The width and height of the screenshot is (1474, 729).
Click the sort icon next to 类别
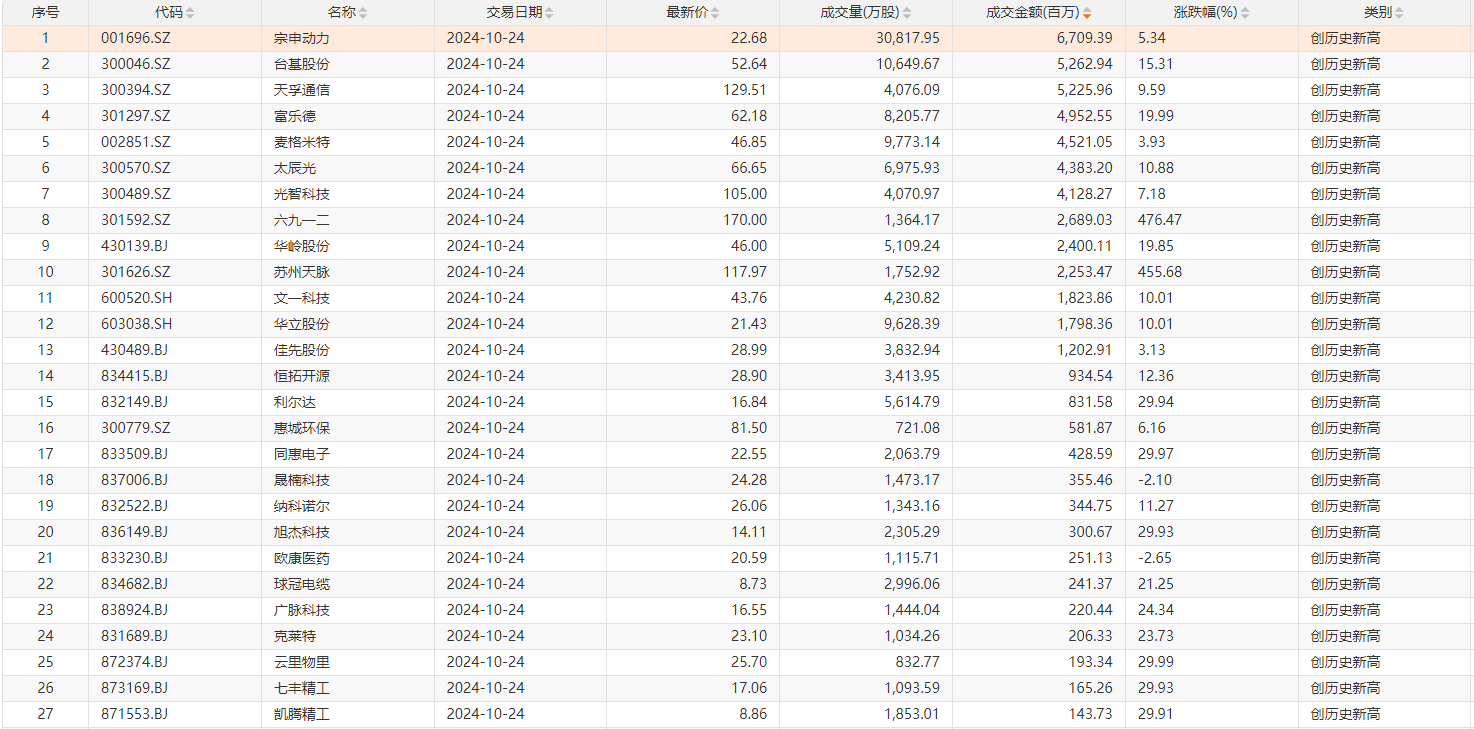1398,13
